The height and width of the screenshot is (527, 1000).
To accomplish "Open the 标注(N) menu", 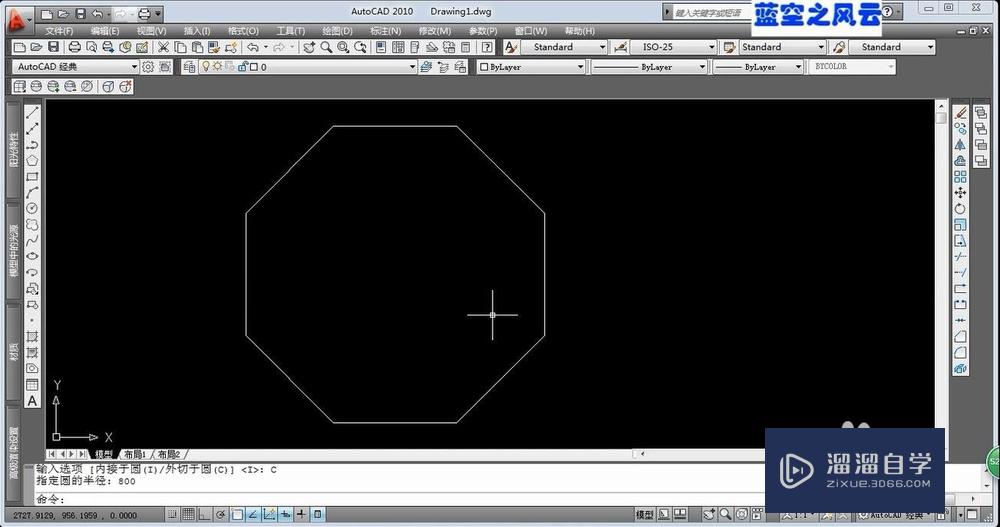I will pyautogui.click(x=385, y=31).
